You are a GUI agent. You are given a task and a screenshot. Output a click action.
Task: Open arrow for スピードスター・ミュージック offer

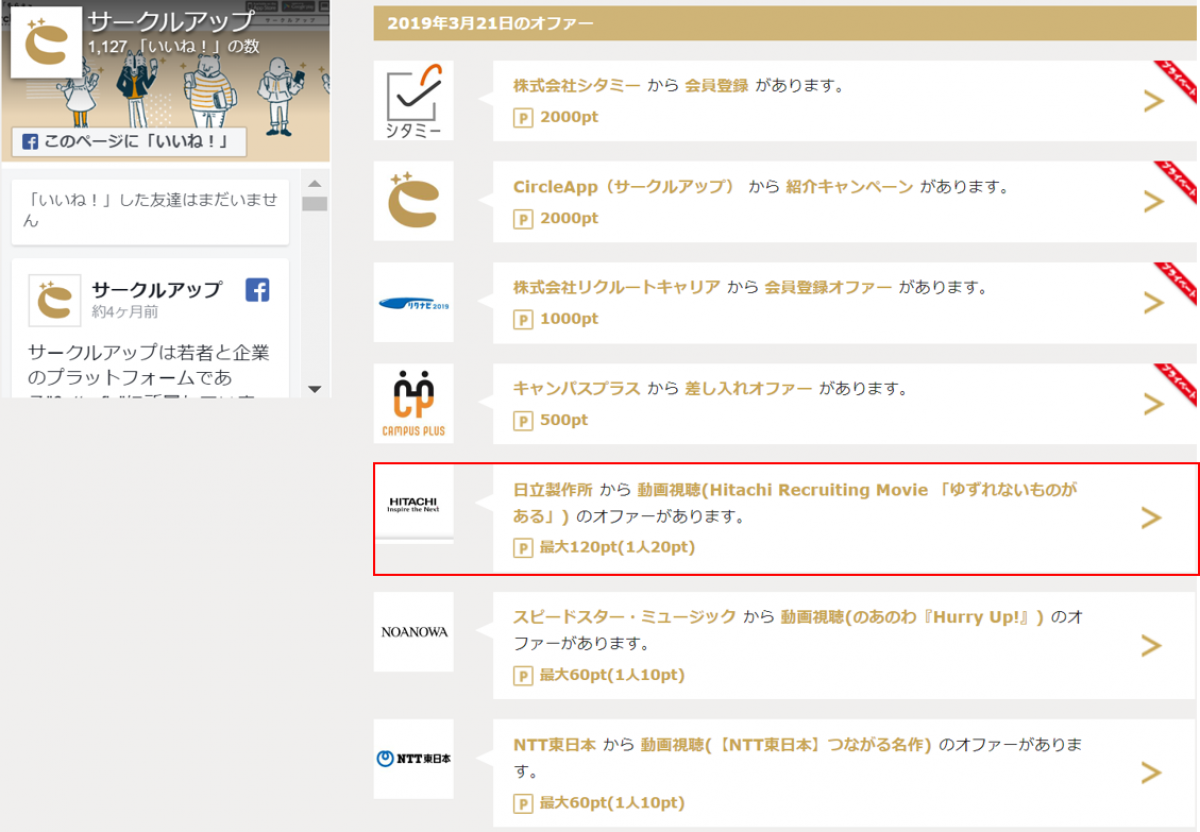(x=1152, y=645)
